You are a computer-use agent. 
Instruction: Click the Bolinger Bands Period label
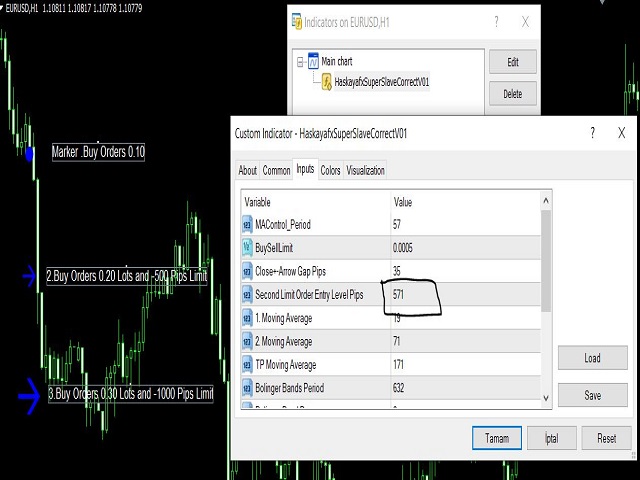pyautogui.click(x=290, y=388)
